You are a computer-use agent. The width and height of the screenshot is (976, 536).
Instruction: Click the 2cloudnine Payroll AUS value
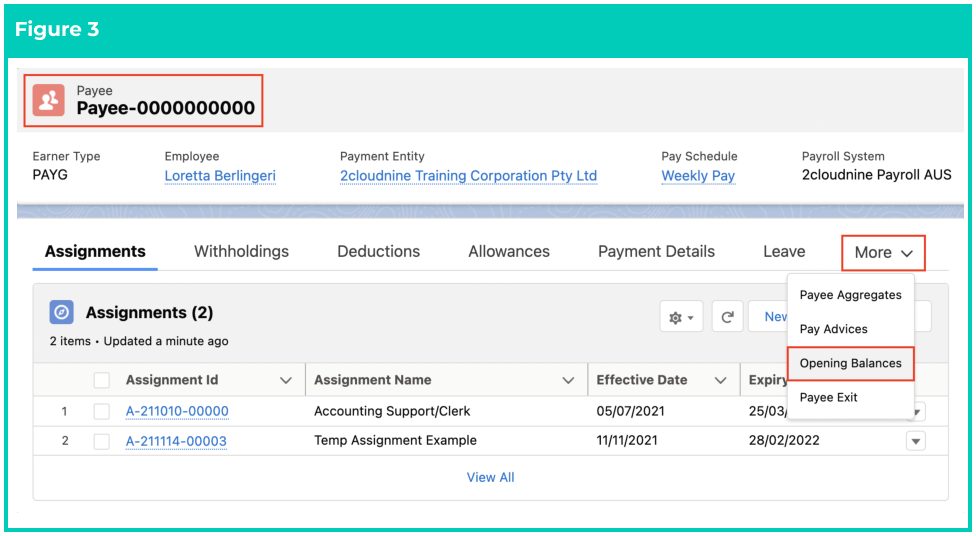coord(876,175)
